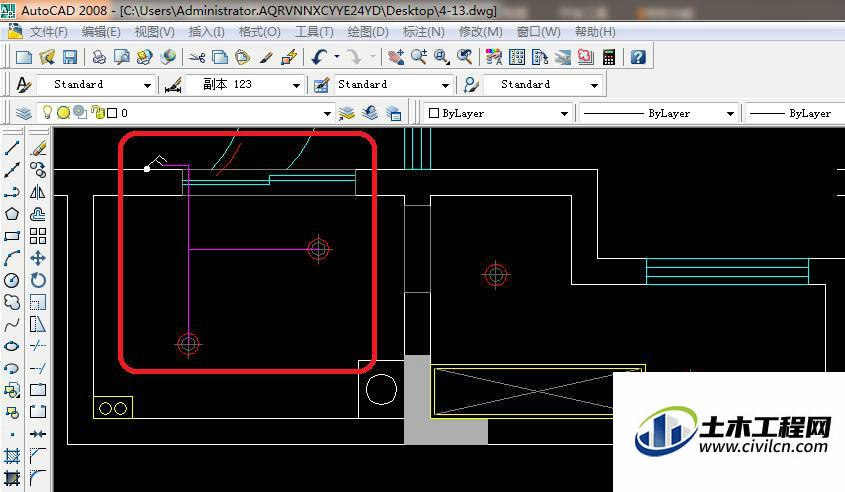Open Plot Preview icon
The width and height of the screenshot is (845, 492).
(x=122, y=57)
